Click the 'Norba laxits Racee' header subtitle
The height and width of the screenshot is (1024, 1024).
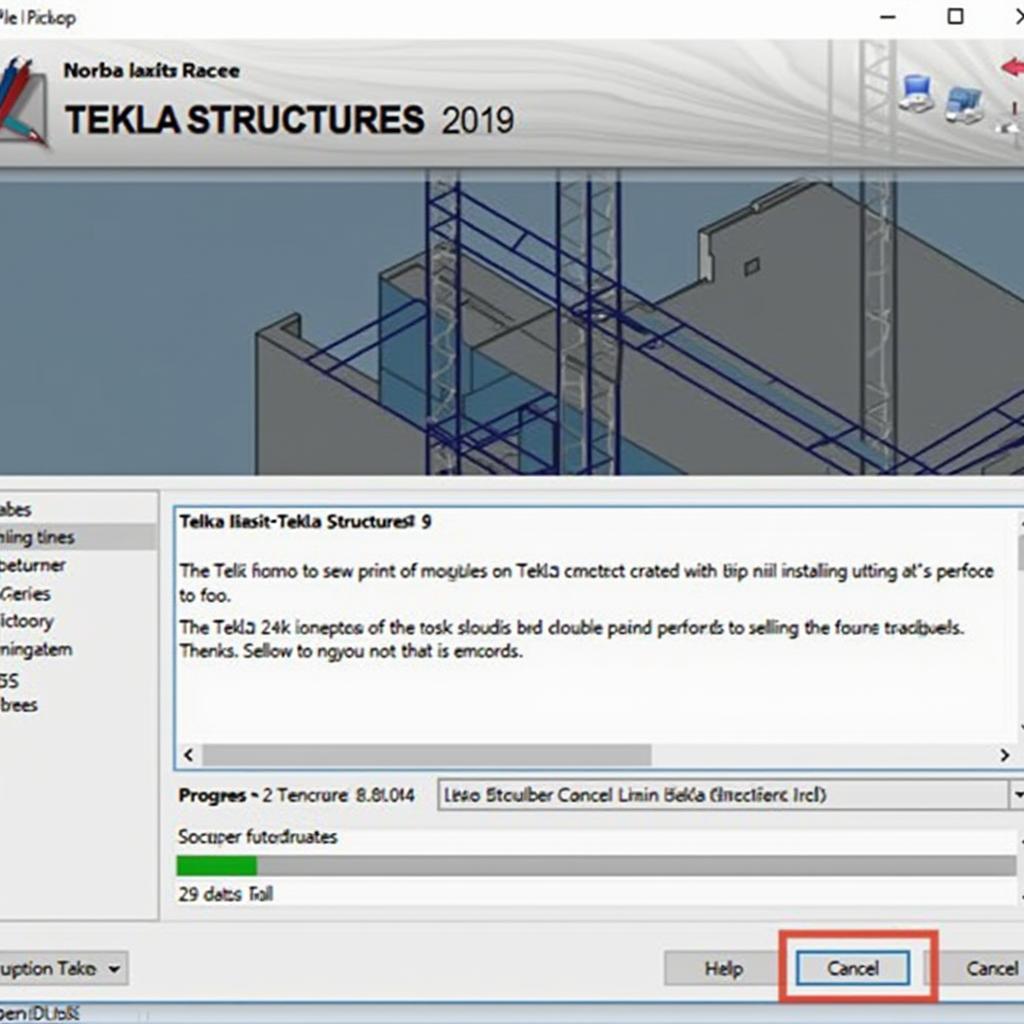(x=152, y=71)
